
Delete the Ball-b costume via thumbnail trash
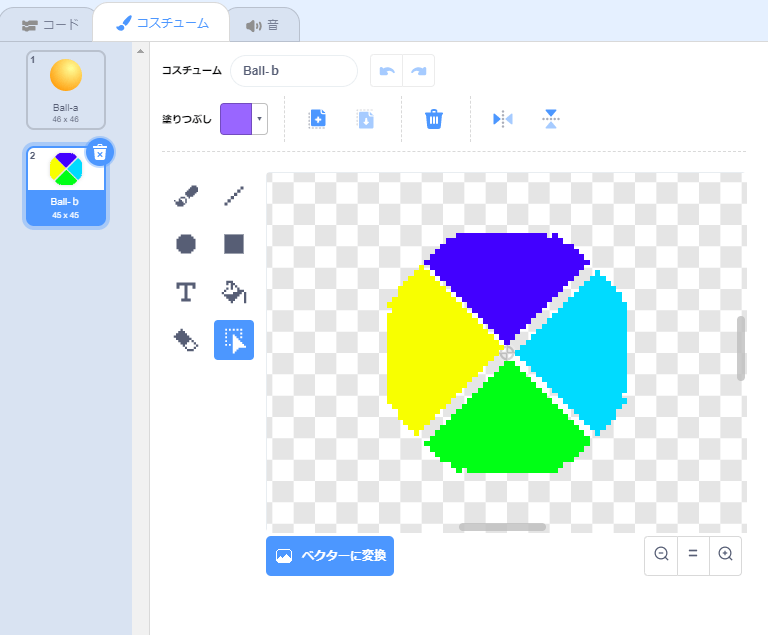100,153
